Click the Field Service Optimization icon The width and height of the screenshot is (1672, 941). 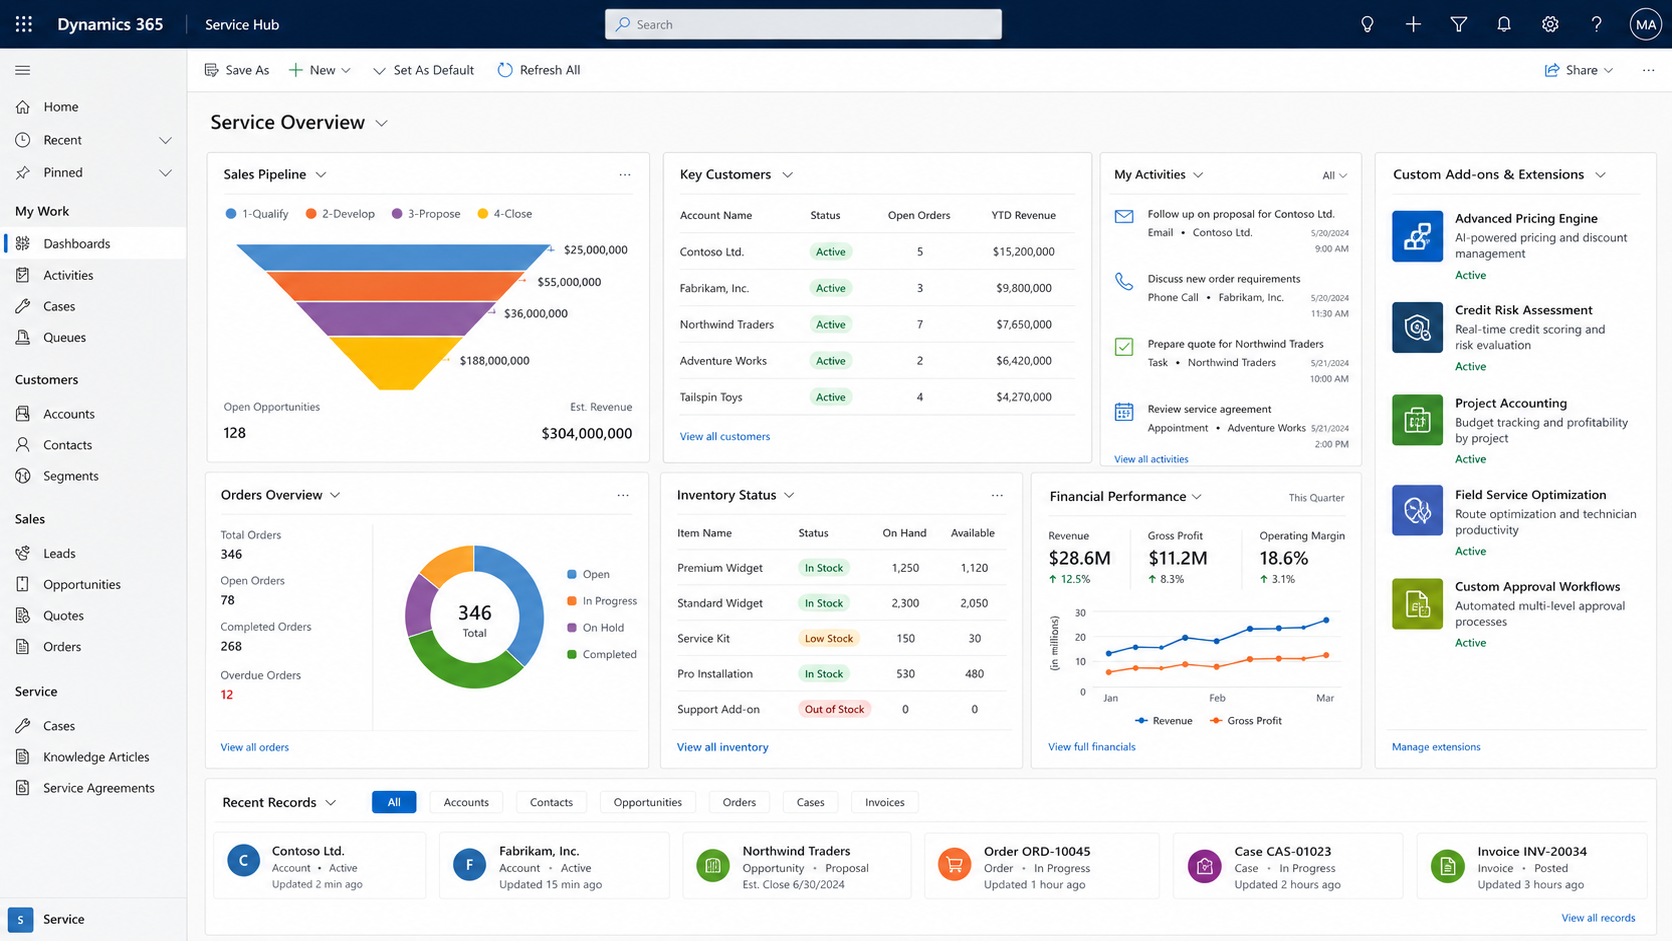tap(1417, 510)
